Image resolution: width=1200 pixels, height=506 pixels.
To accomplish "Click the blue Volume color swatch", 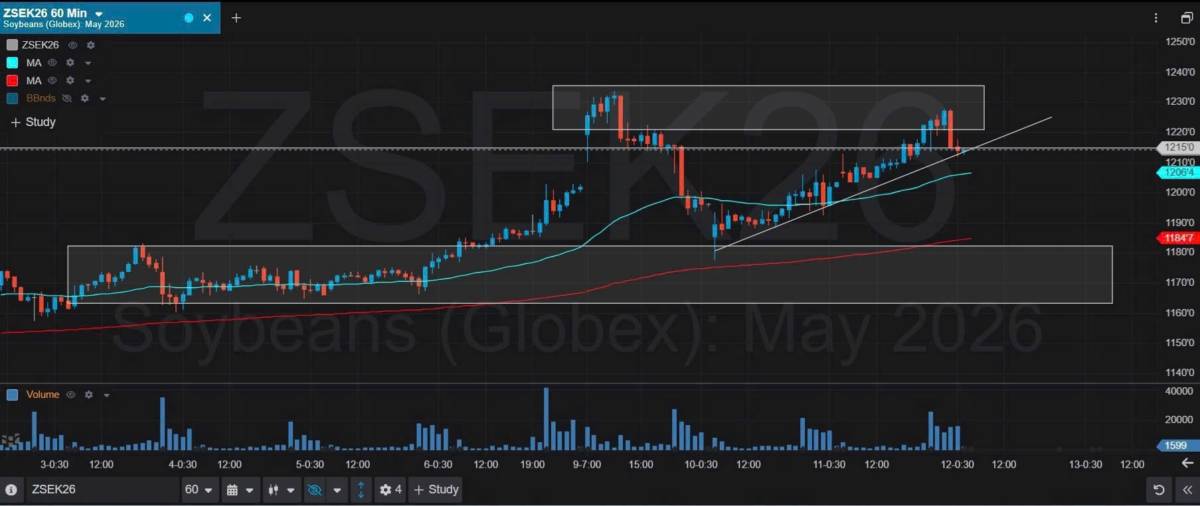I will 12,395.
